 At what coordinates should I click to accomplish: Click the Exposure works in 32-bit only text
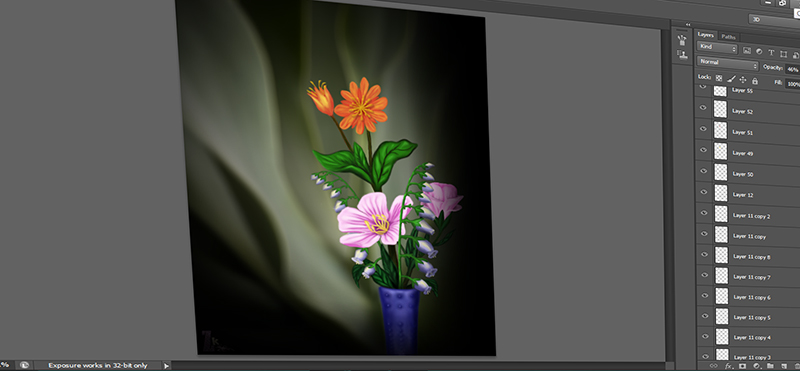coord(97,365)
